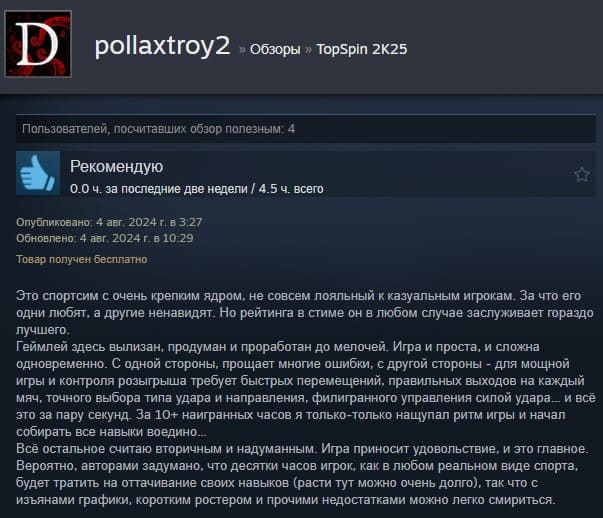Click the » separator before TopSpin 2K25
603x518 pixels.
tap(308, 49)
